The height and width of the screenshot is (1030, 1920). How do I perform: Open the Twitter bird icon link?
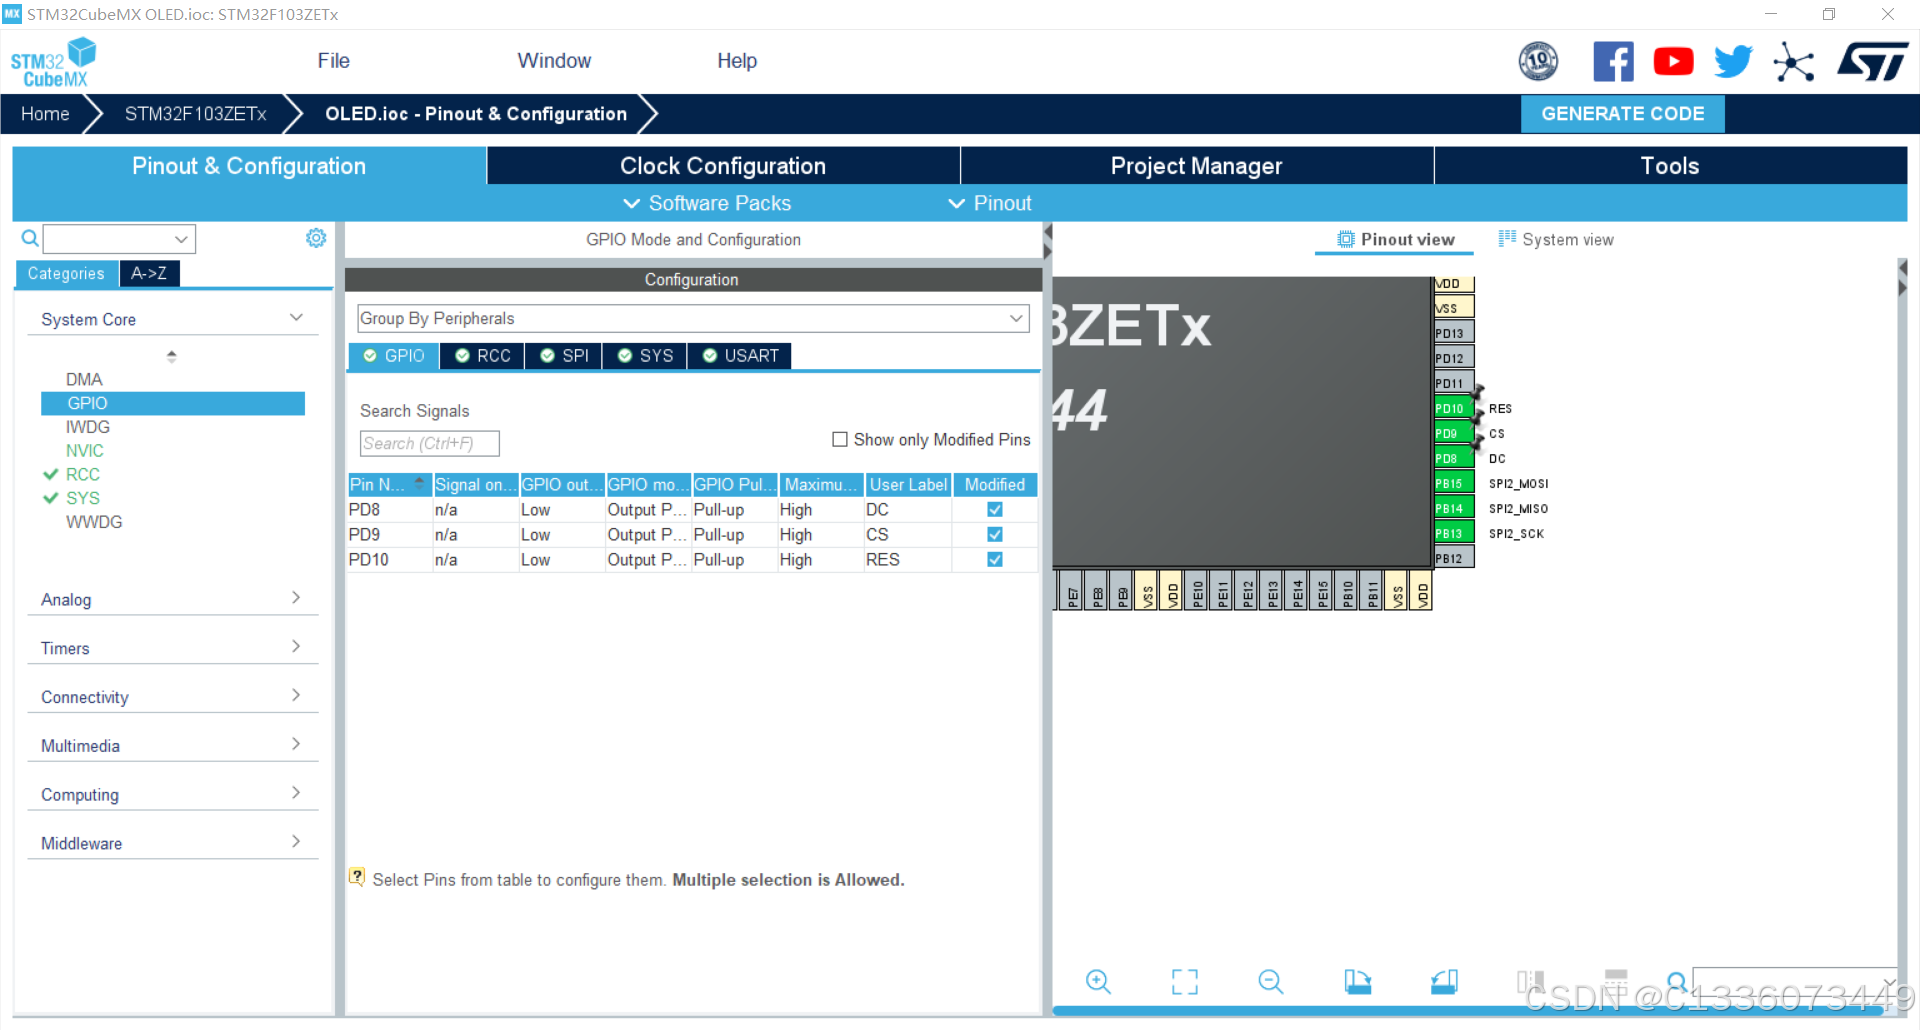(x=1733, y=62)
